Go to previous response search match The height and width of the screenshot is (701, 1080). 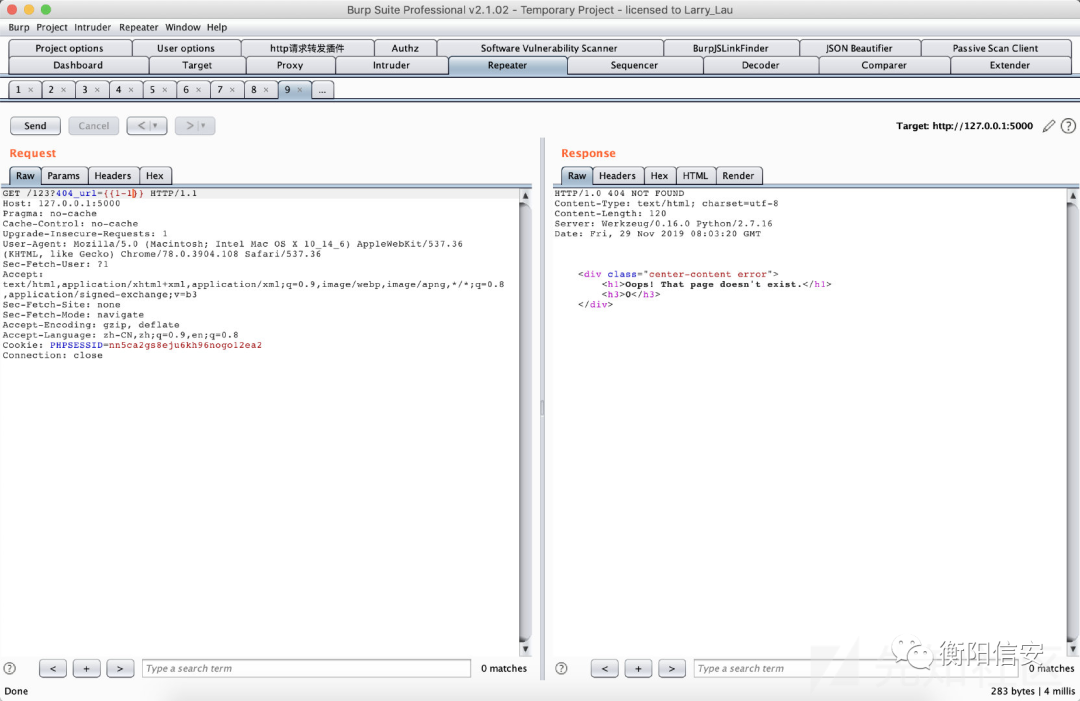pos(604,668)
